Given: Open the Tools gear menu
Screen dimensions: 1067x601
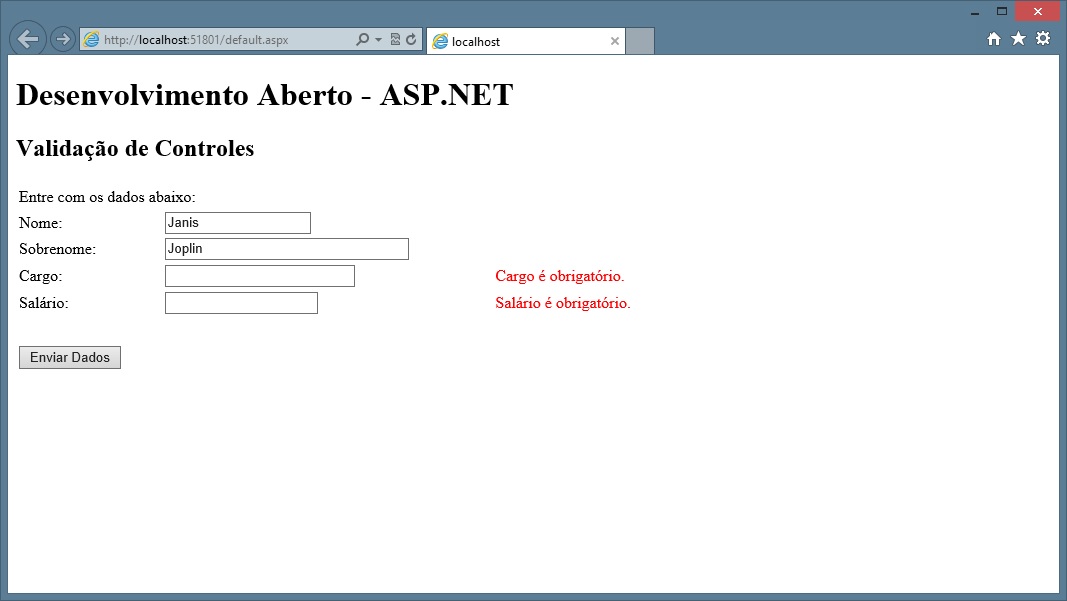Looking at the screenshot, I should point(1043,39).
